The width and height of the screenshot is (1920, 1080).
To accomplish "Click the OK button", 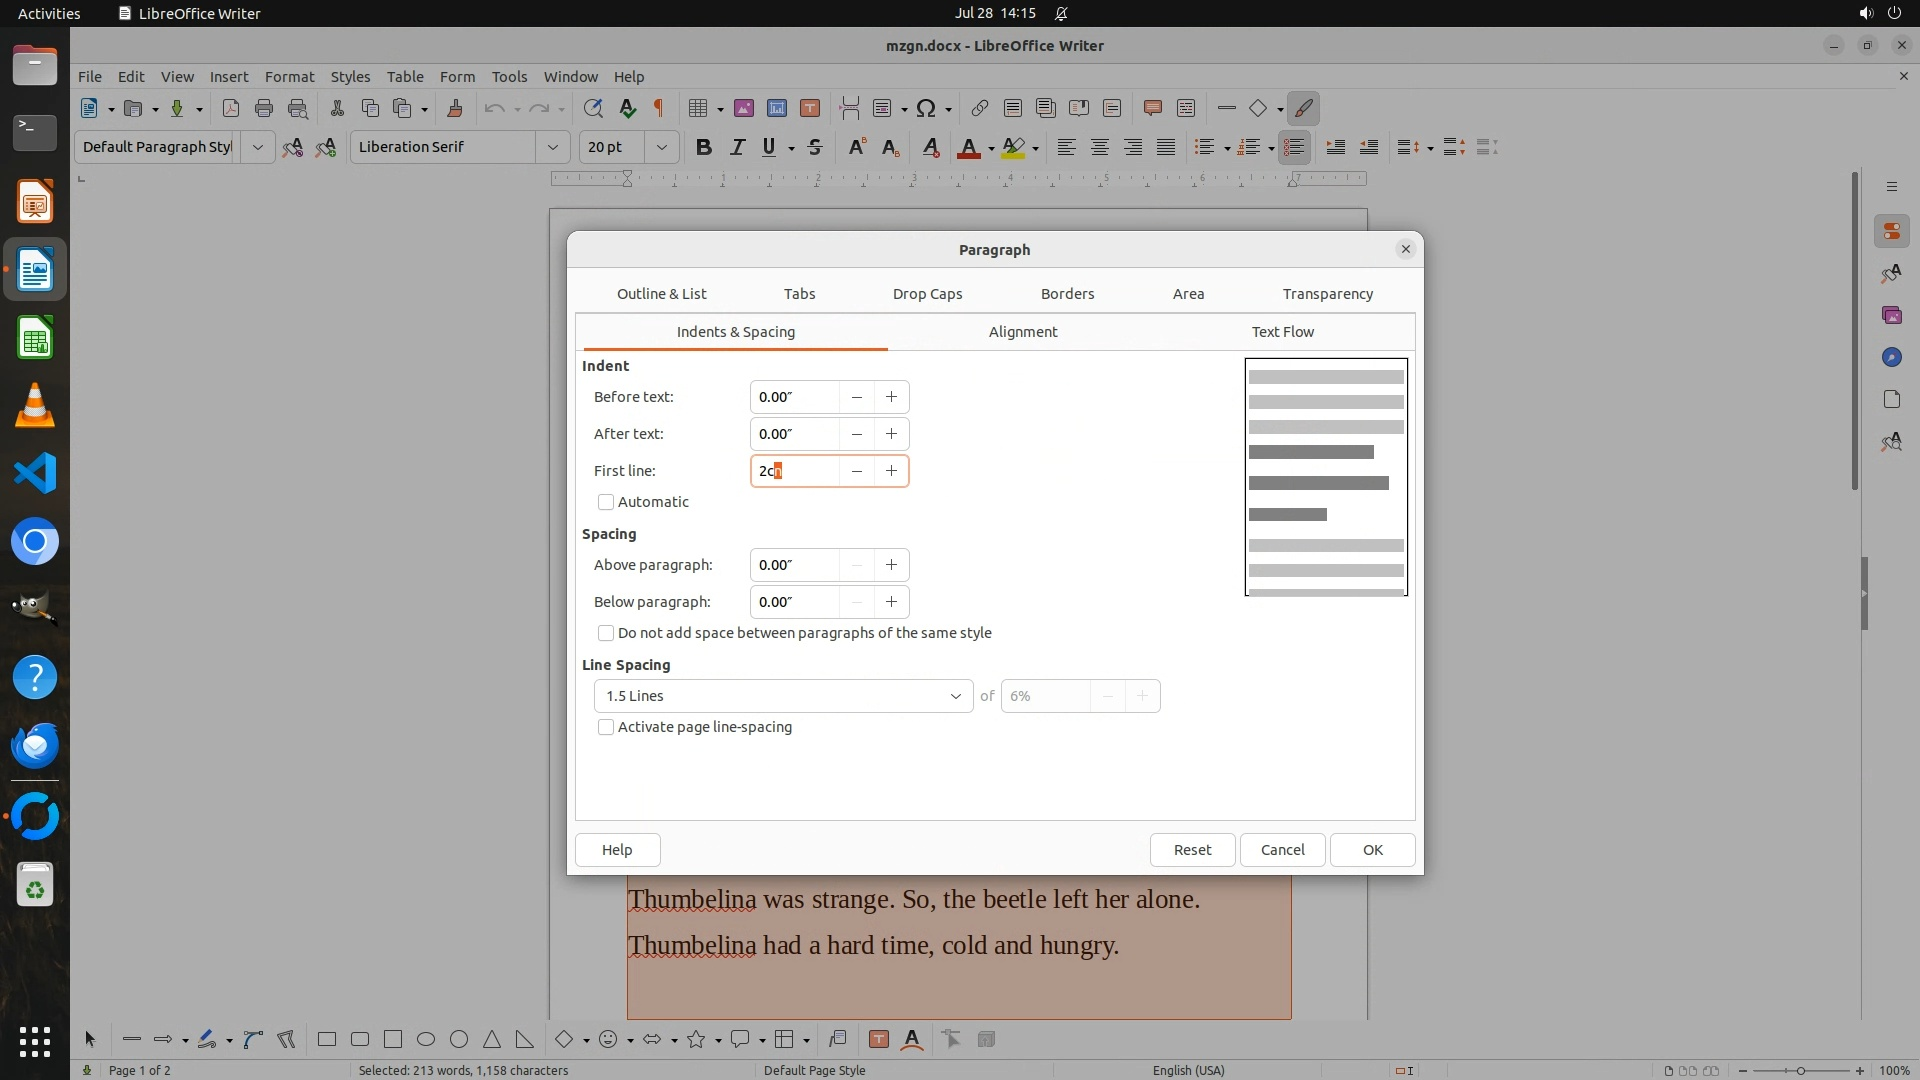I will pos(1372,850).
